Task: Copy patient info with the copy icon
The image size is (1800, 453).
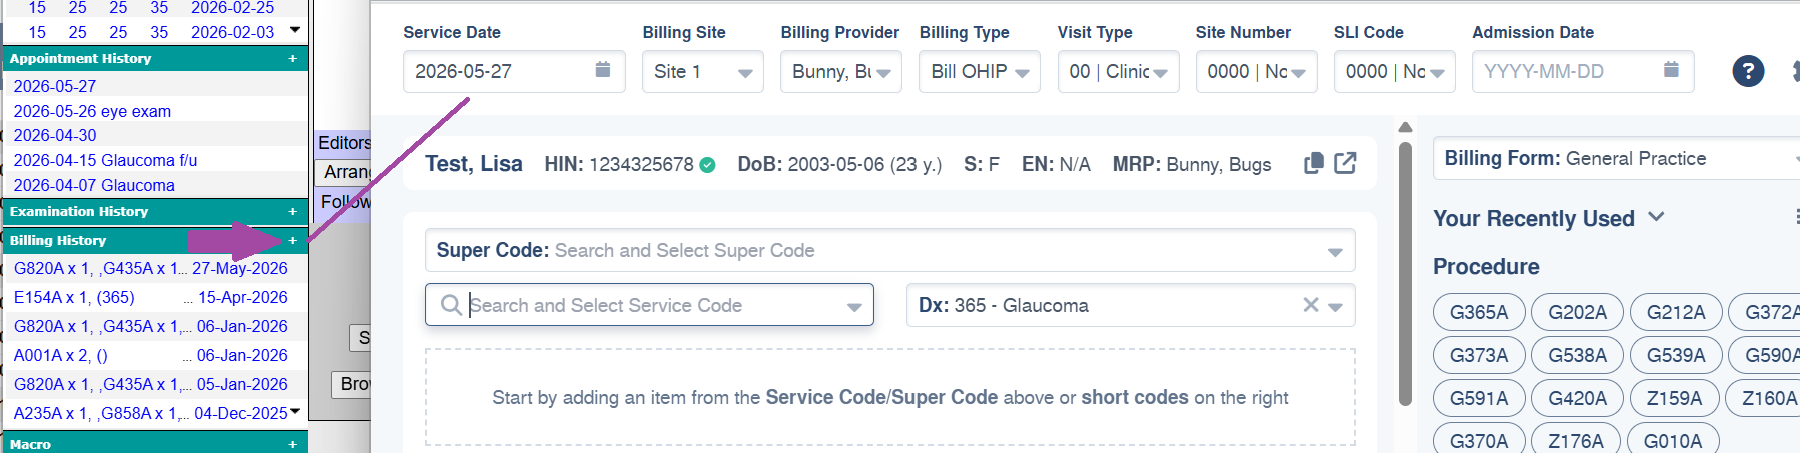Action: 1314,163
